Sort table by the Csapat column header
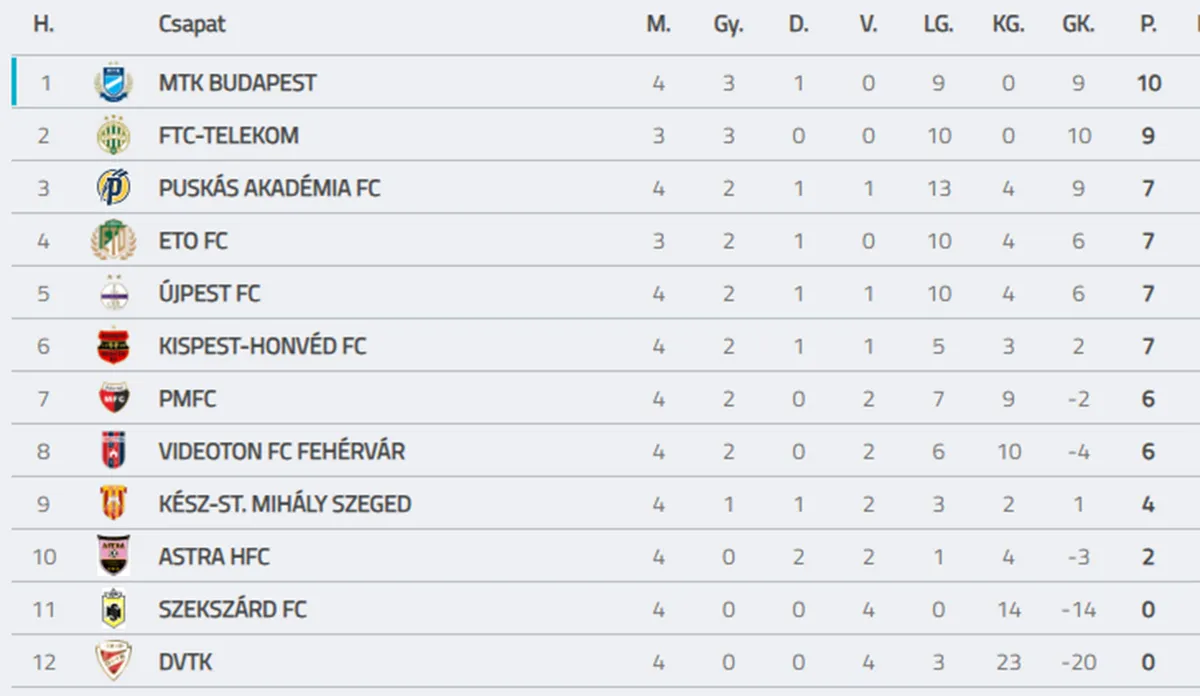This screenshot has height=696, width=1200. pyautogui.click(x=192, y=25)
